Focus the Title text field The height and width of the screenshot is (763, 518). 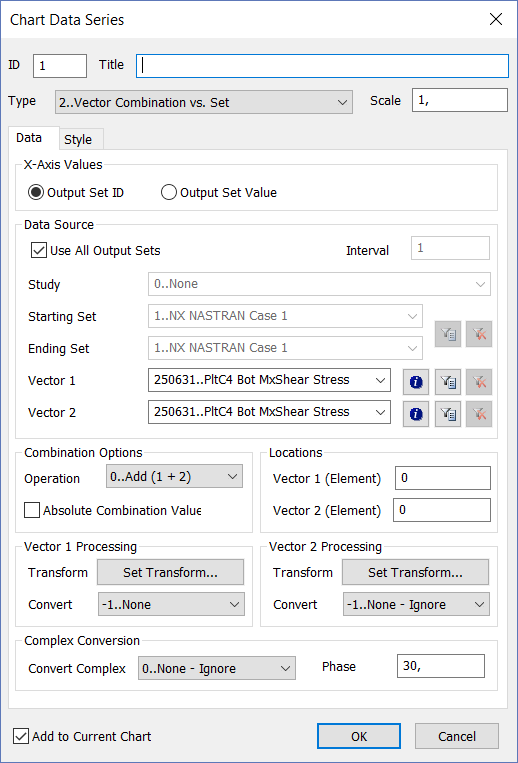pyautogui.click(x=322, y=66)
